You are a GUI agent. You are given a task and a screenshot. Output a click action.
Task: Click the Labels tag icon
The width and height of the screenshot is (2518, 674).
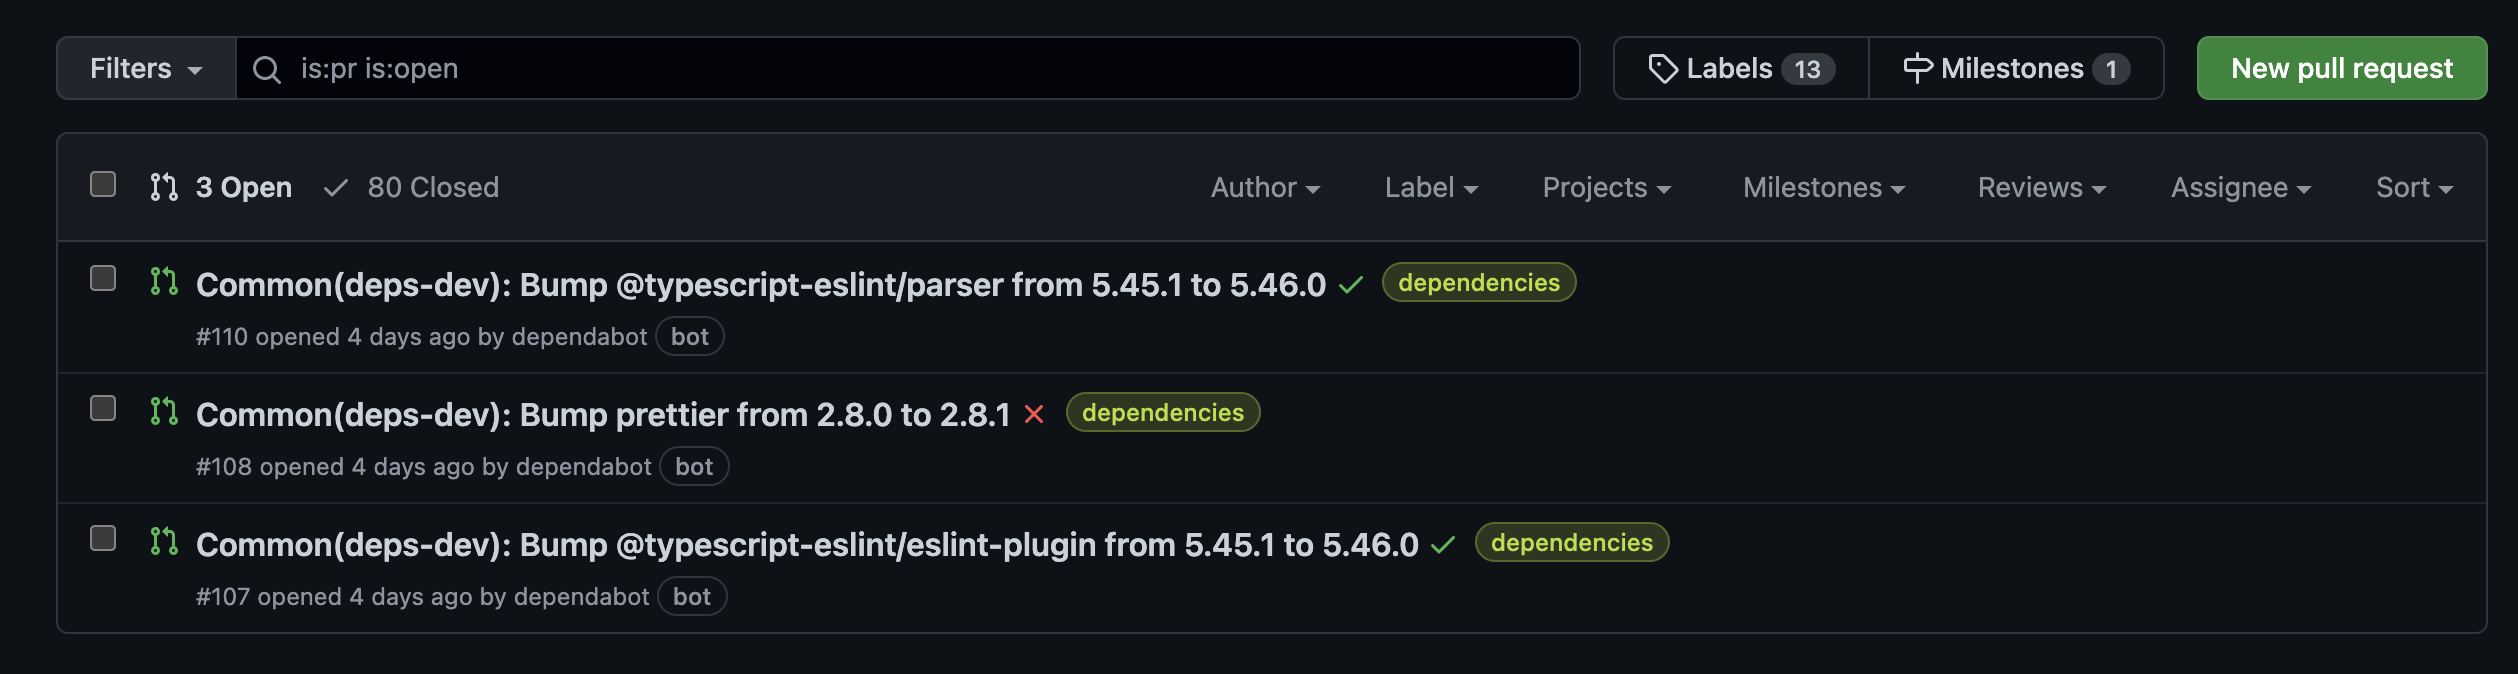pyautogui.click(x=1662, y=69)
